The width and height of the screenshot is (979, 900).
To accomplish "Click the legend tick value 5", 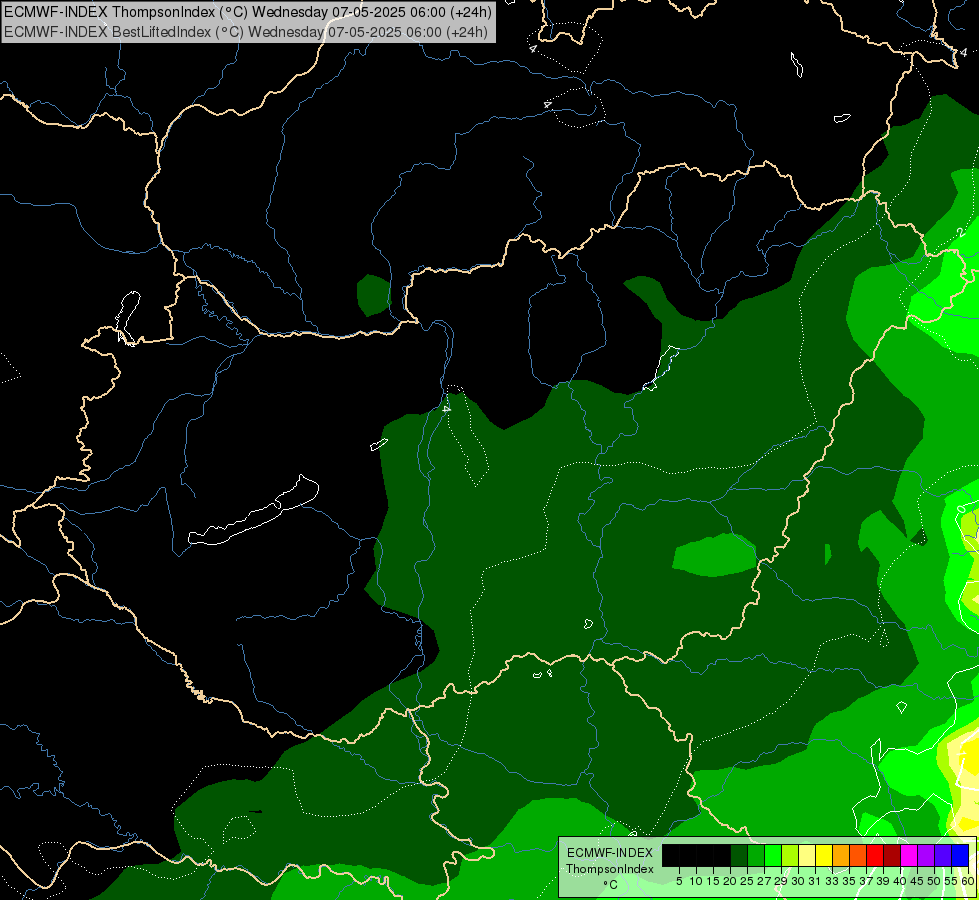I will point(679,881).
